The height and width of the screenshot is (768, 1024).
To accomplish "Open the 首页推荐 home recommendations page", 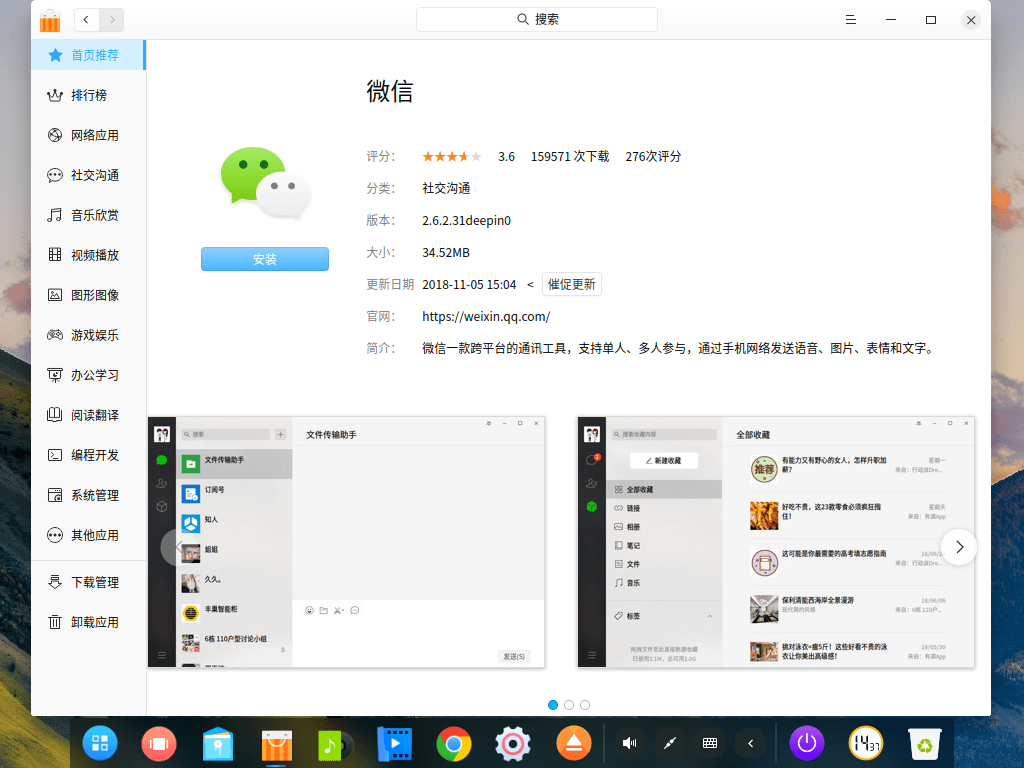I will [88, 55].
